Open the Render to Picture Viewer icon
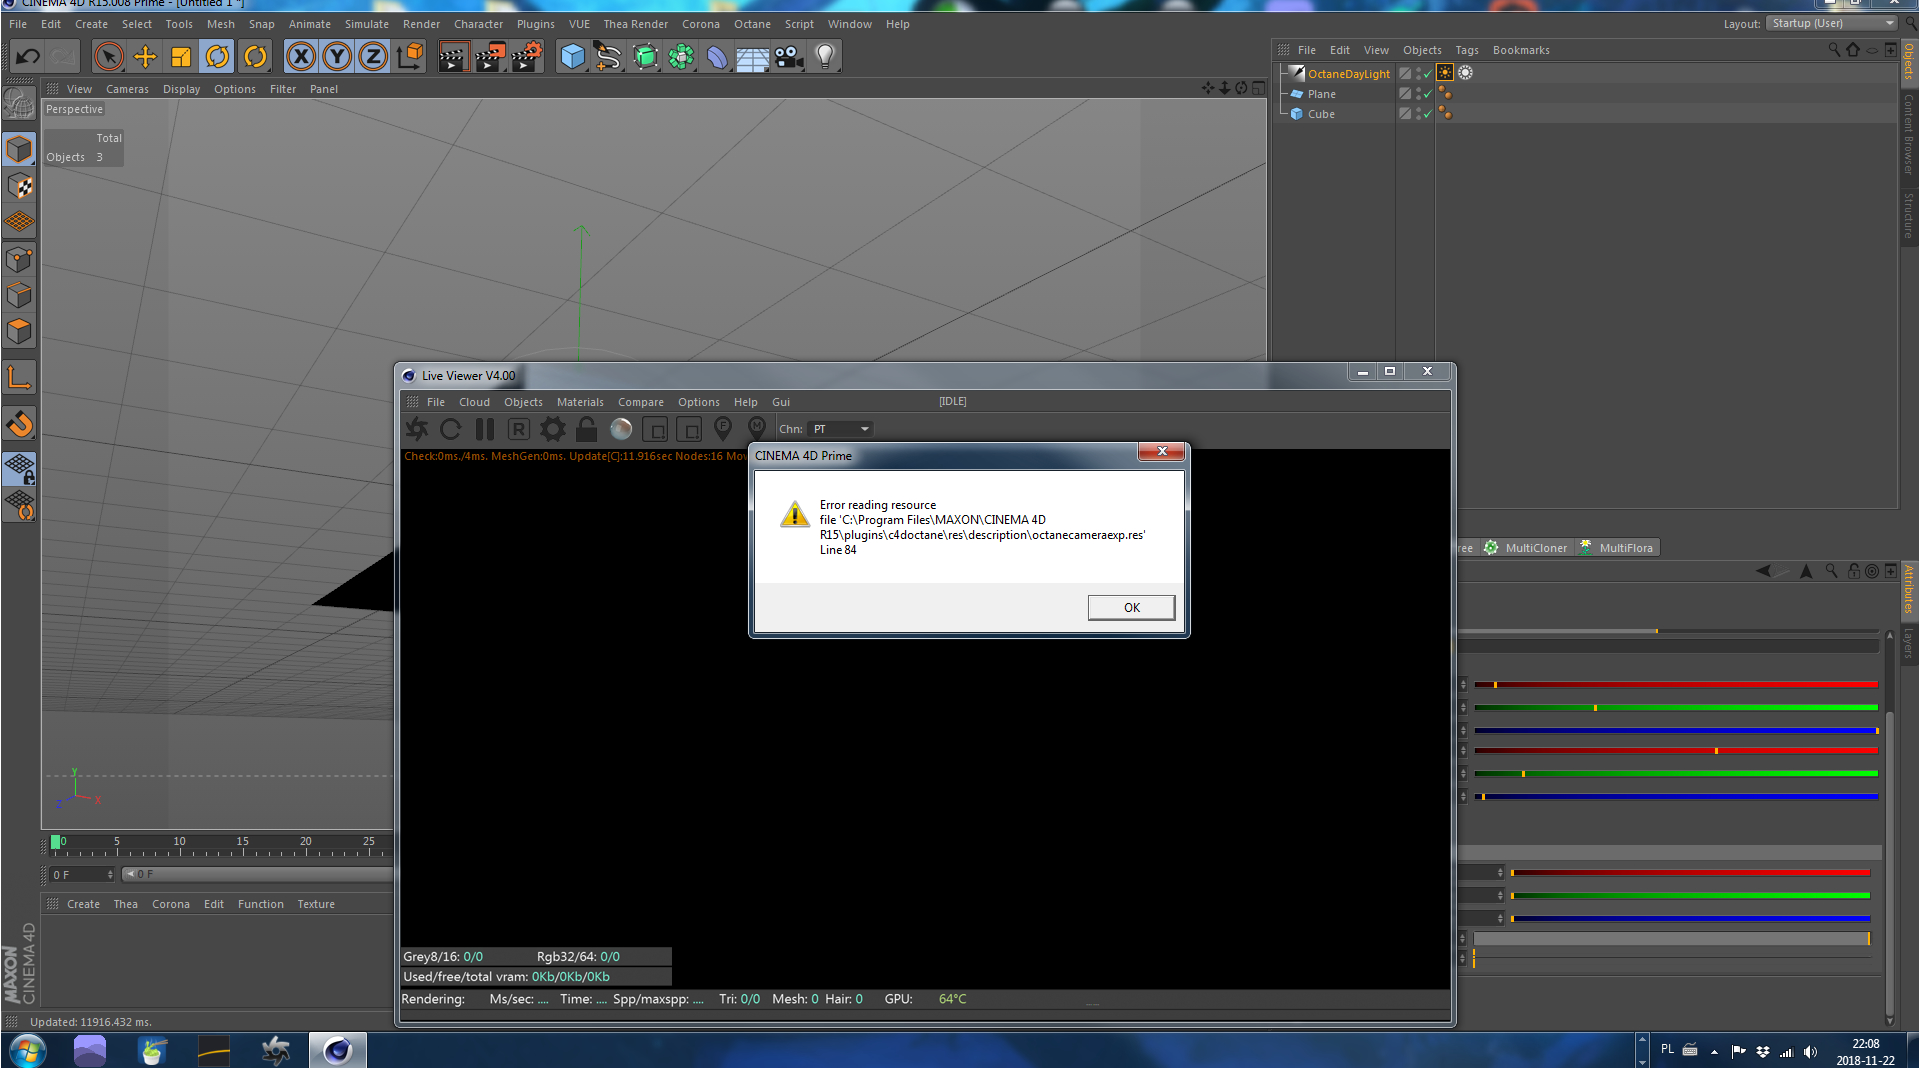The width and height of the screenshot is (1919, 1068). point(489,57)
